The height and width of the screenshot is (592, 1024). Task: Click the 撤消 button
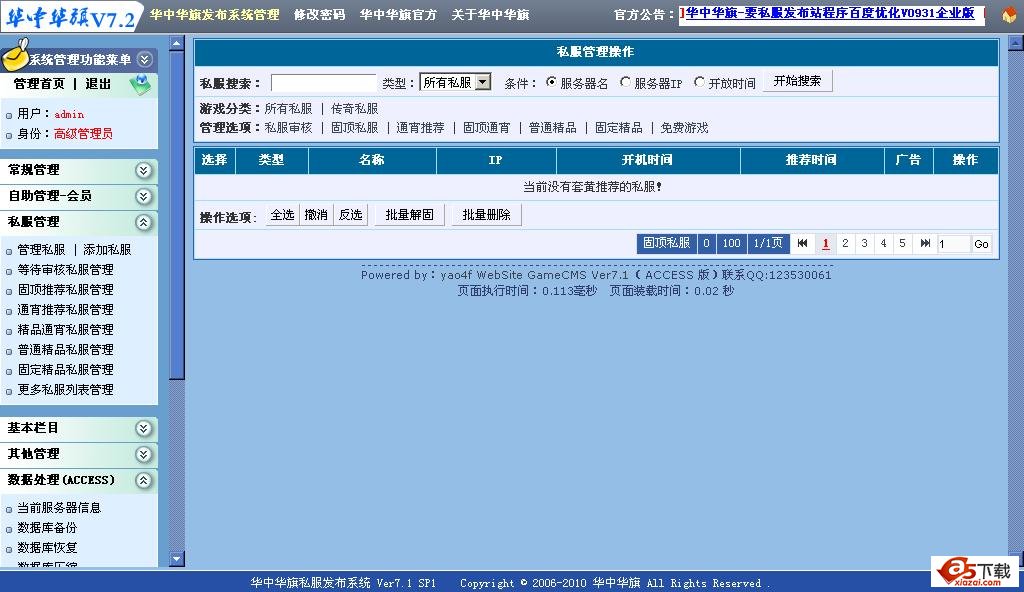(316, 215)
